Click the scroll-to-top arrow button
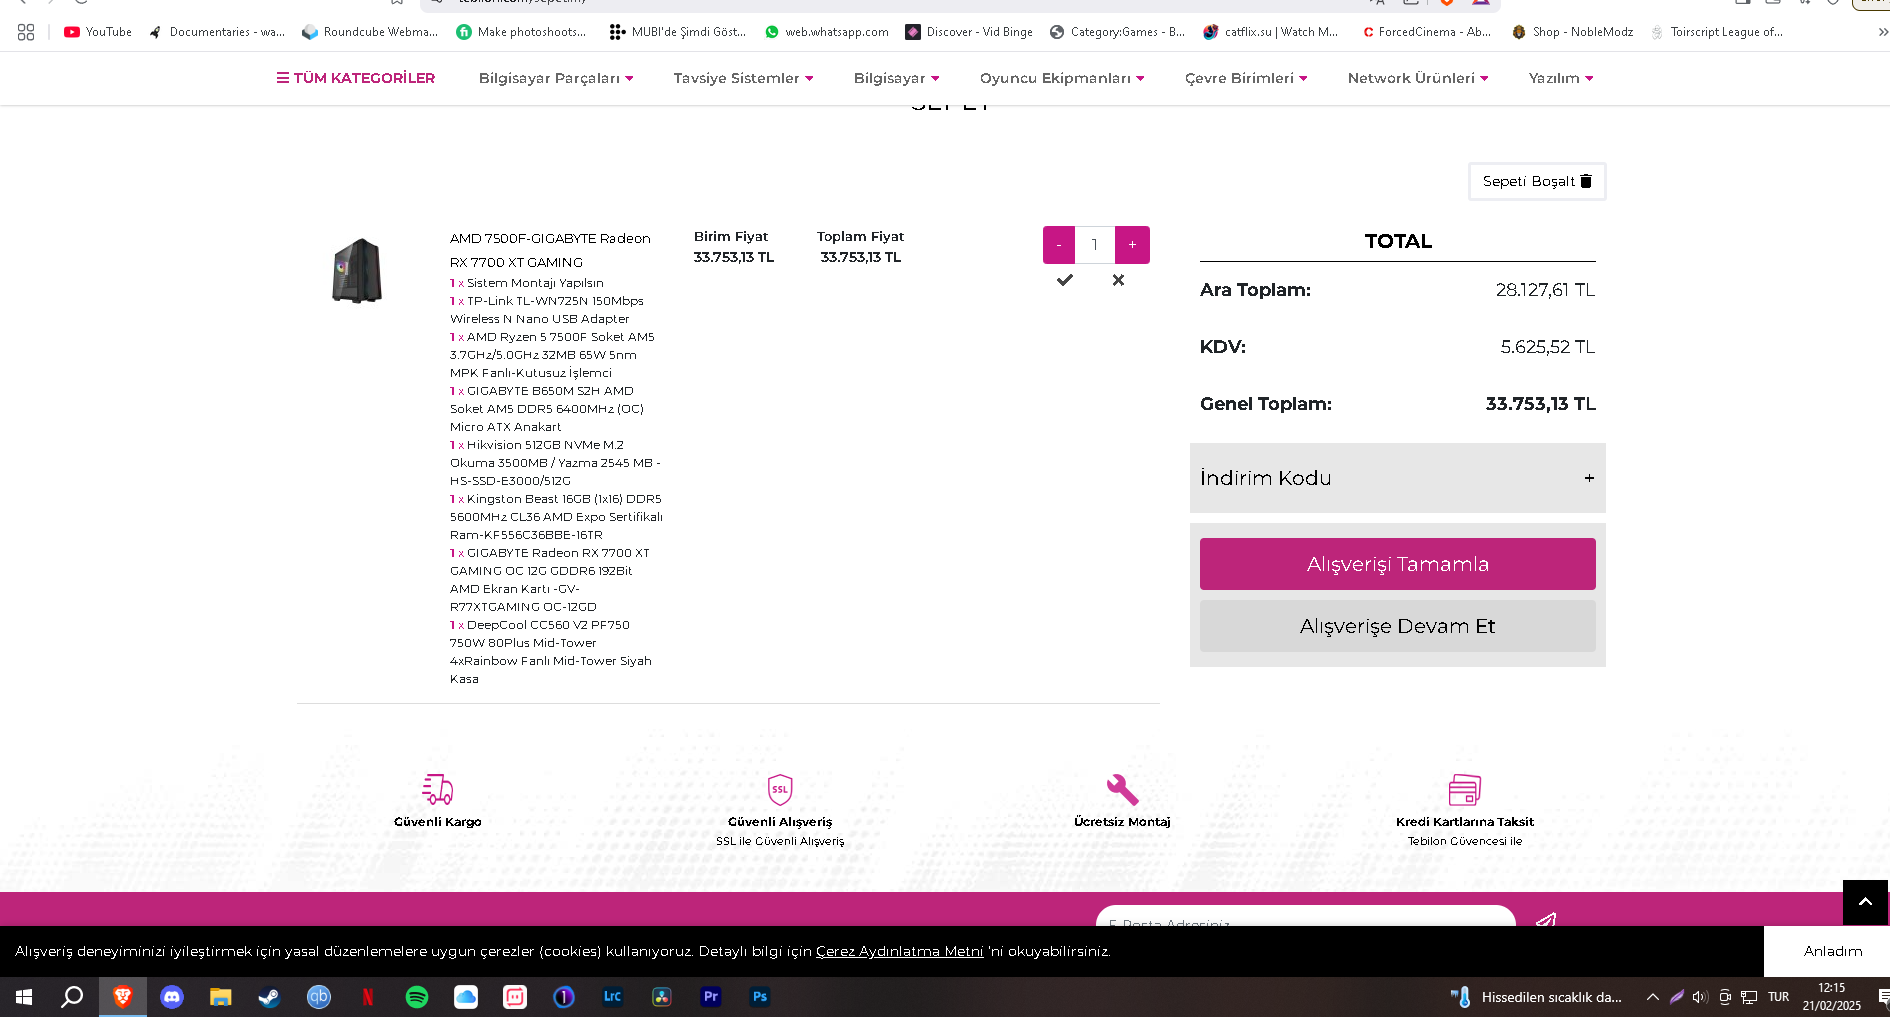The height and width of the screenshot is (1017, 1890). click(x=1865, y=902)
